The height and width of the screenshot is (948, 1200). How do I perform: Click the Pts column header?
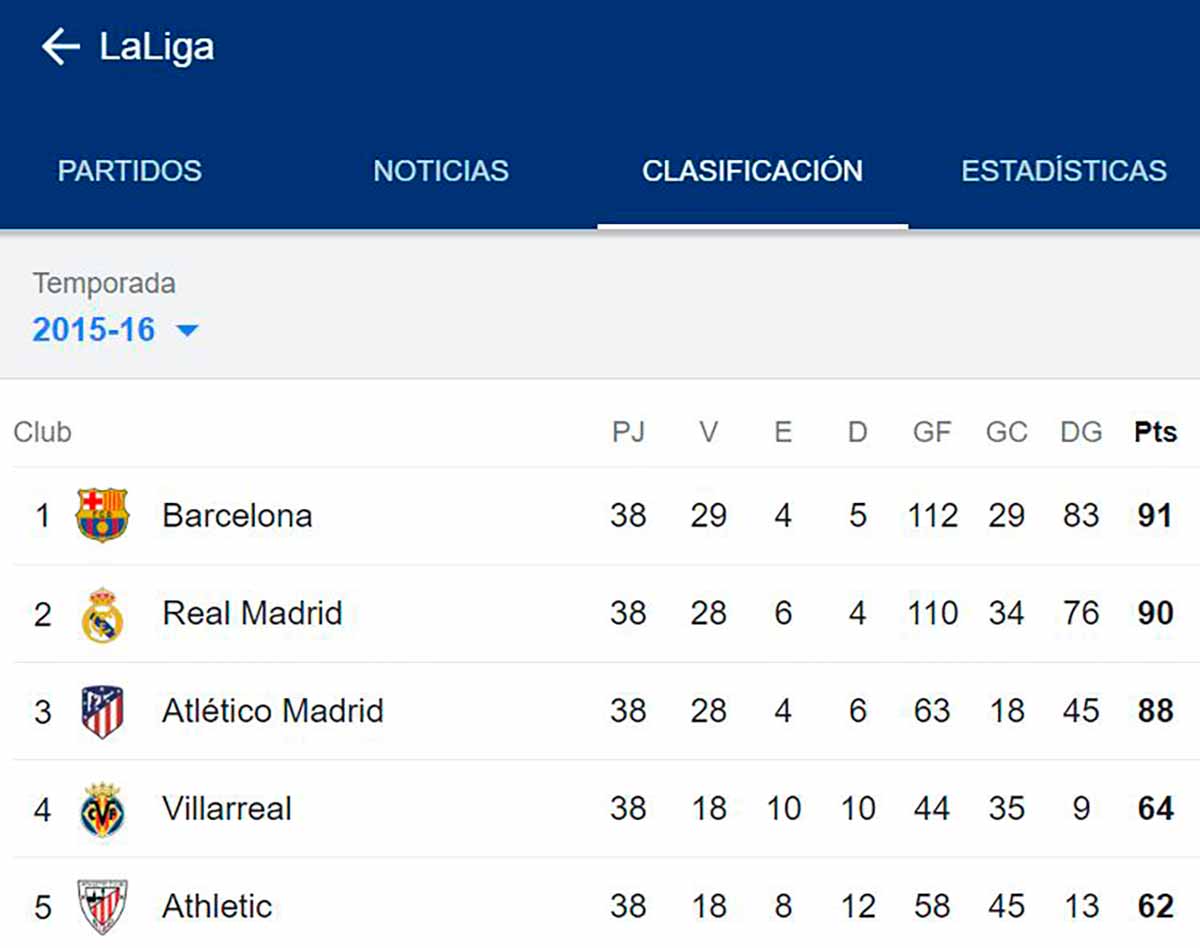pyautogui.click(x=1155, y=432)
